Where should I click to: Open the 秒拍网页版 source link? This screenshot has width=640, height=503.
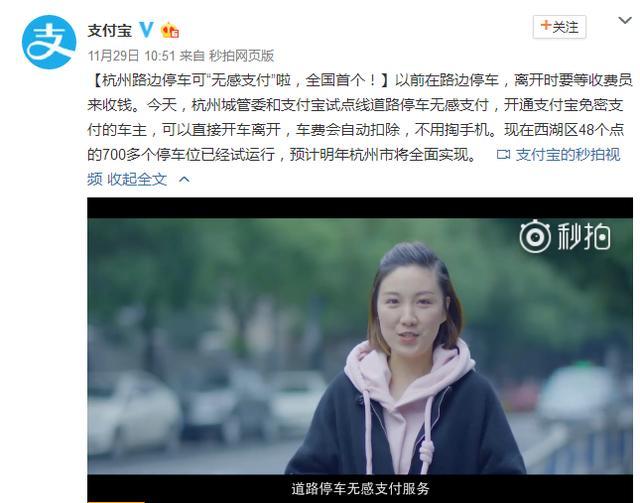(241, 56)
